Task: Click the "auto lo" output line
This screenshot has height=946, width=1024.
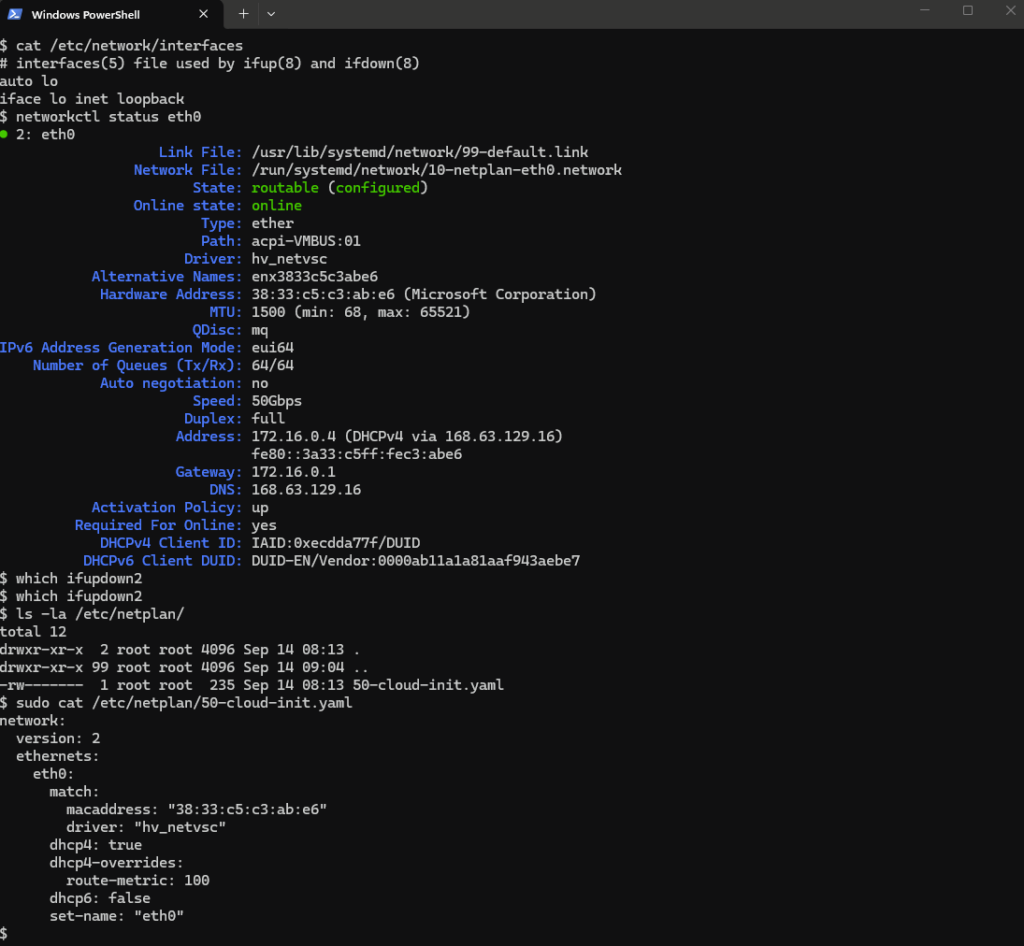Action: (x=29, y=81)
